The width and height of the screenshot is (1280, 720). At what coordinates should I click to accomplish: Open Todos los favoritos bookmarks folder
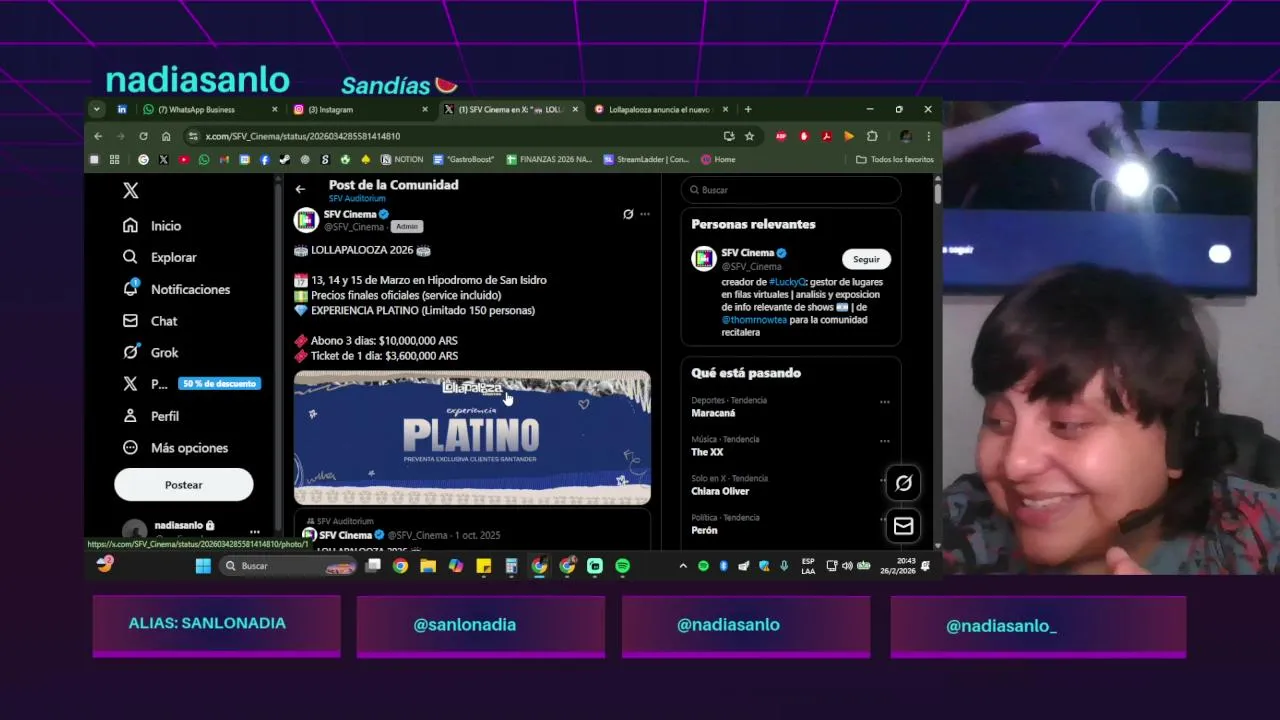tap(895, 159)
